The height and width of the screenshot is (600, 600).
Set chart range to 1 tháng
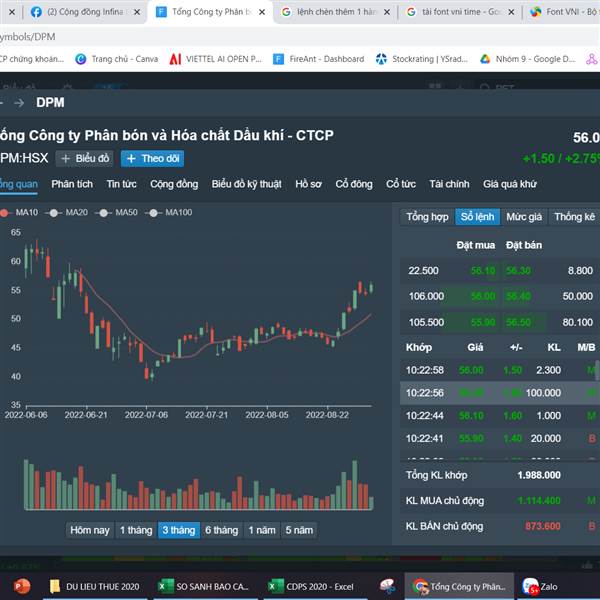pos(136,530)
